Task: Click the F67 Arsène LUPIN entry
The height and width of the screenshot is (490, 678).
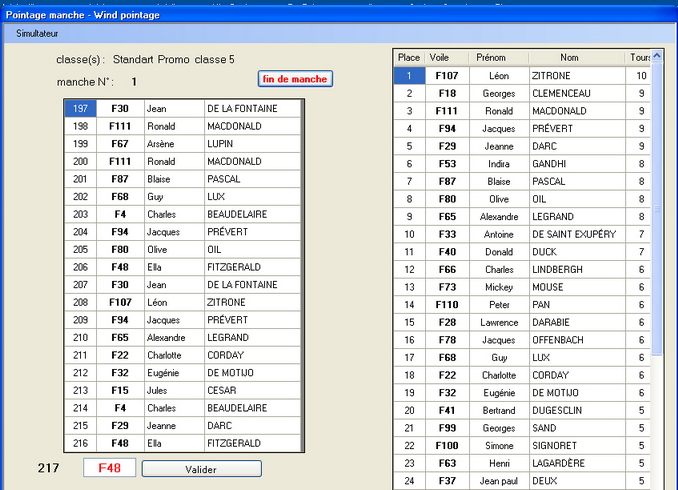Action: 180,144
